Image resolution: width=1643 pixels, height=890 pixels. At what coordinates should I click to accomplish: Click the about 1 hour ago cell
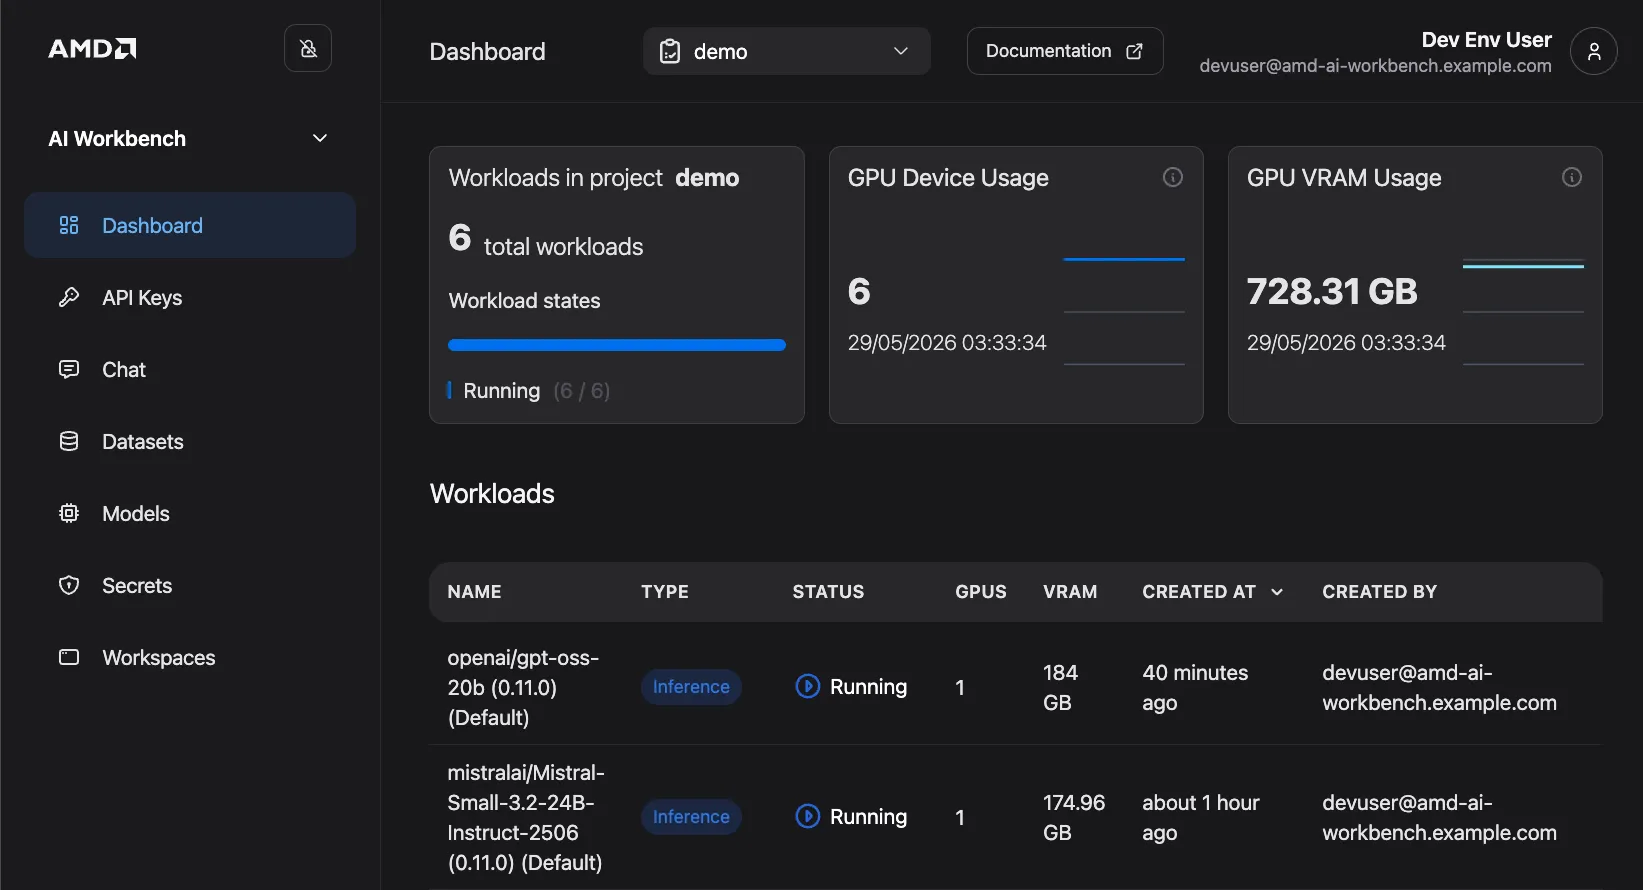(1201, 817)
